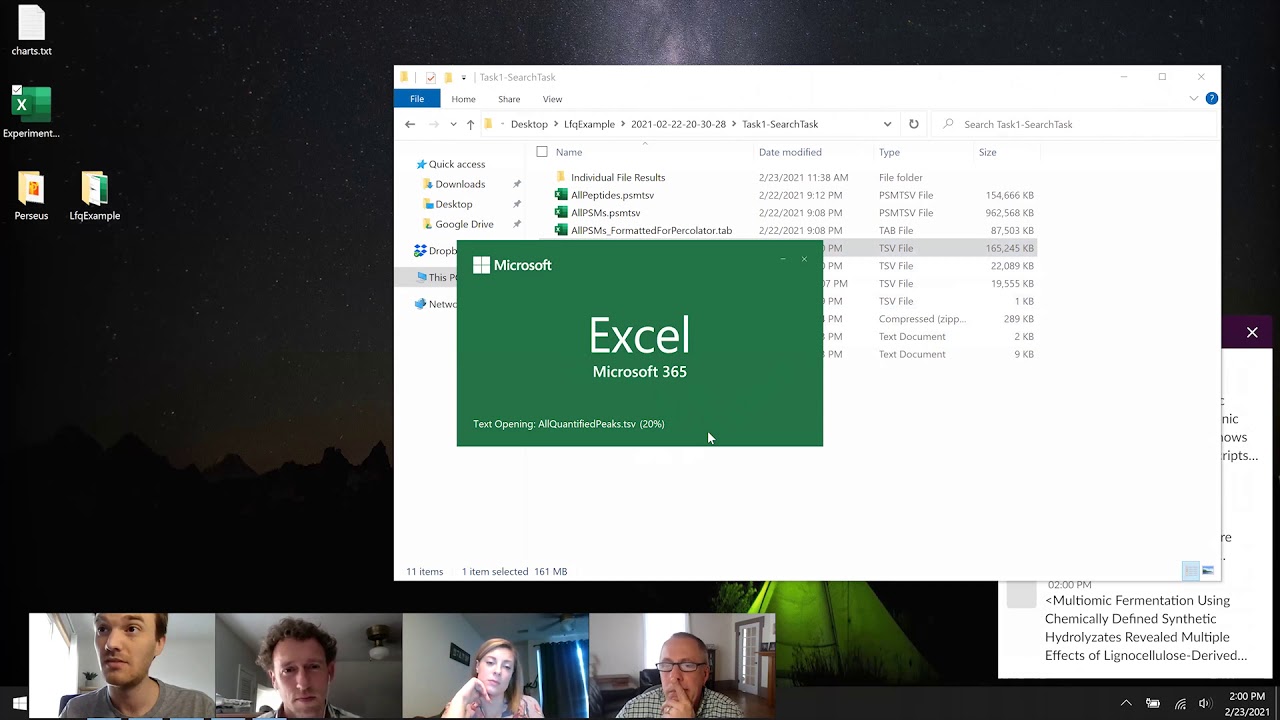This screenshot has width=1280, height=720.
Task: Open the Perseus folder on desktop
Action: [x=31, y=195]
